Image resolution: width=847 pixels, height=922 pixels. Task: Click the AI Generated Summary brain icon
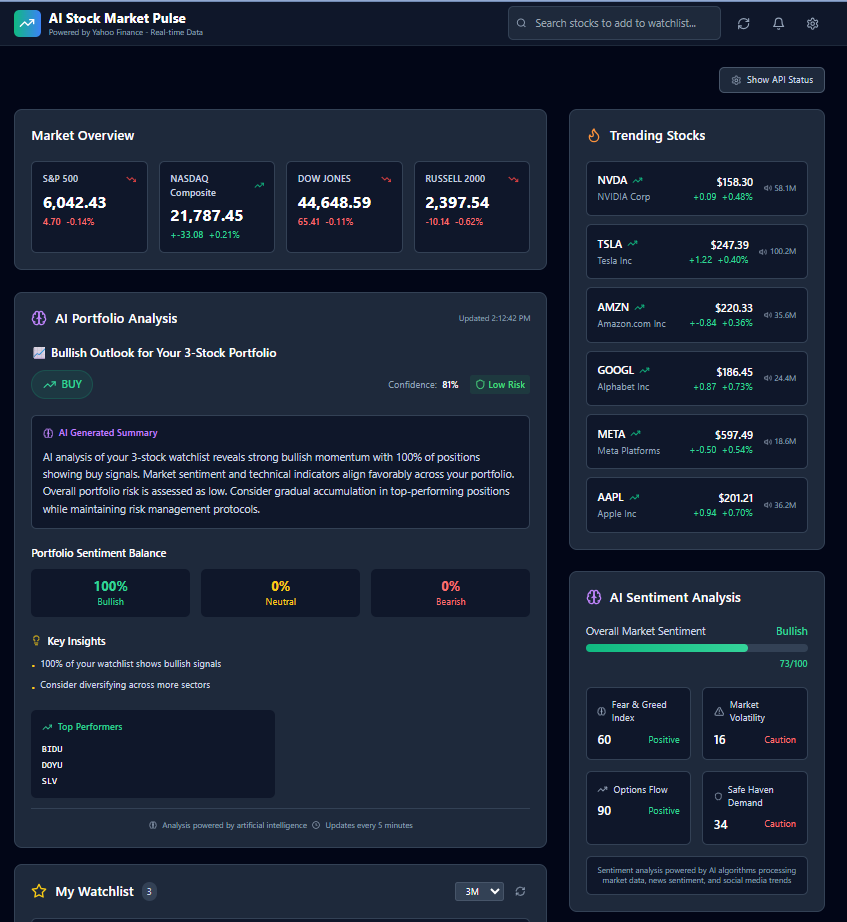coord(48,433)
